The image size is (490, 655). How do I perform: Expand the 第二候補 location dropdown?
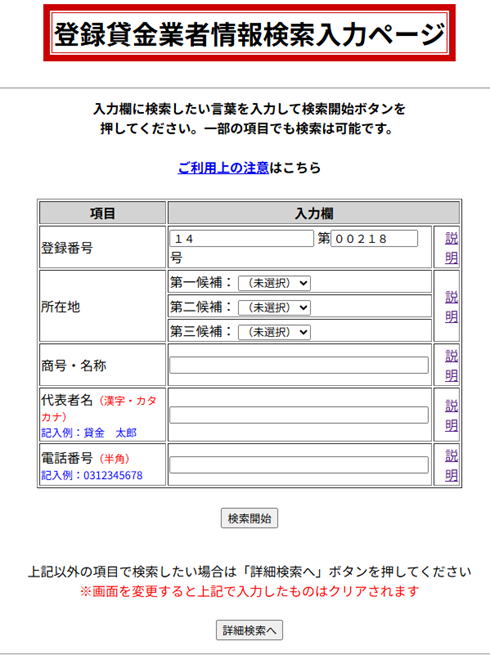pyautogui.click(x=274, y=308)
